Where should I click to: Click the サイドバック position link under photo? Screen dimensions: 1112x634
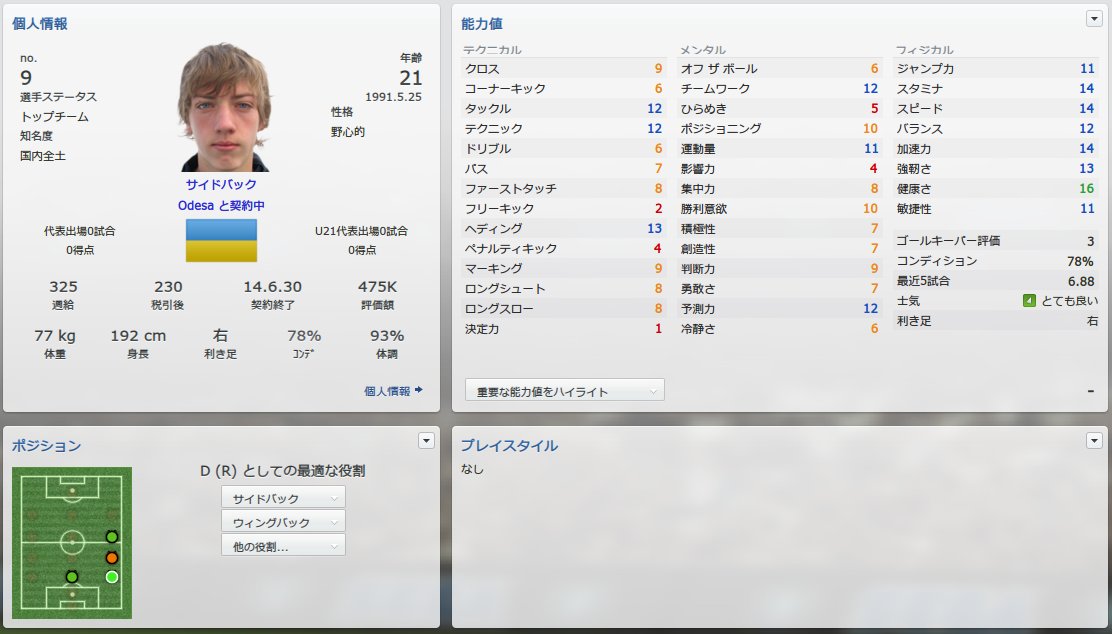[221, 184]
